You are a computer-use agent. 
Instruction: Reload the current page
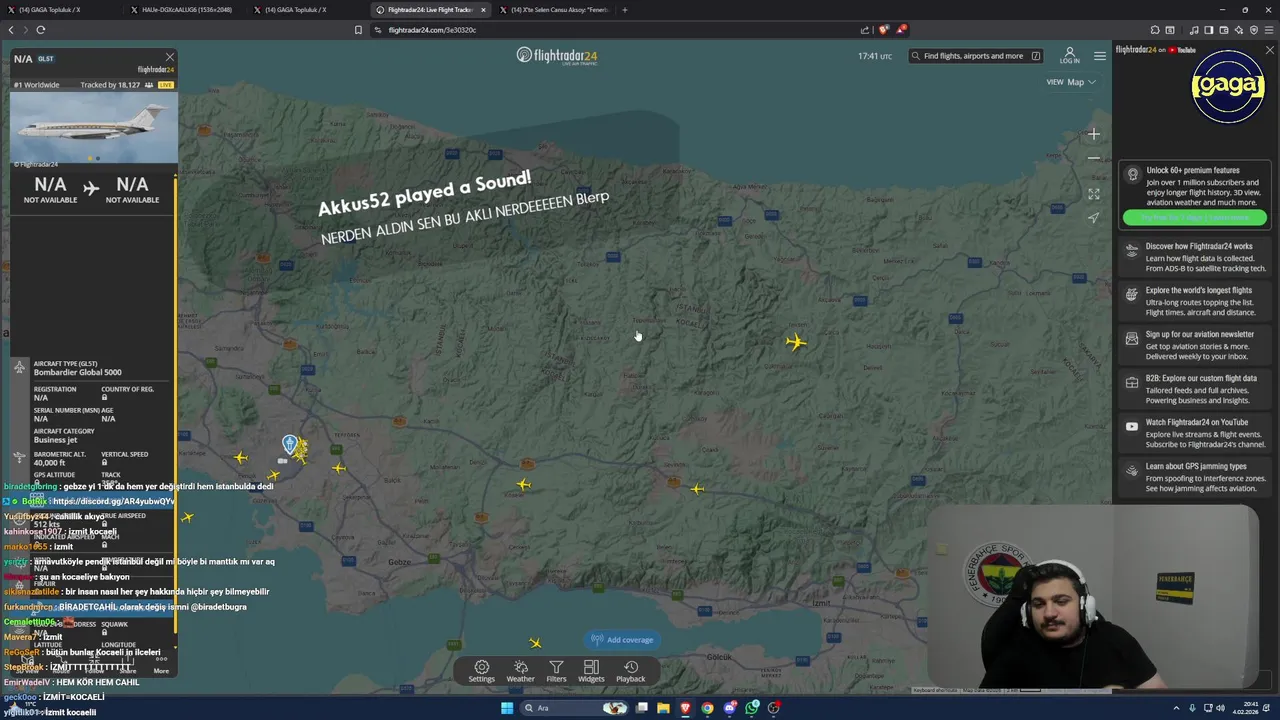(41, 30)
